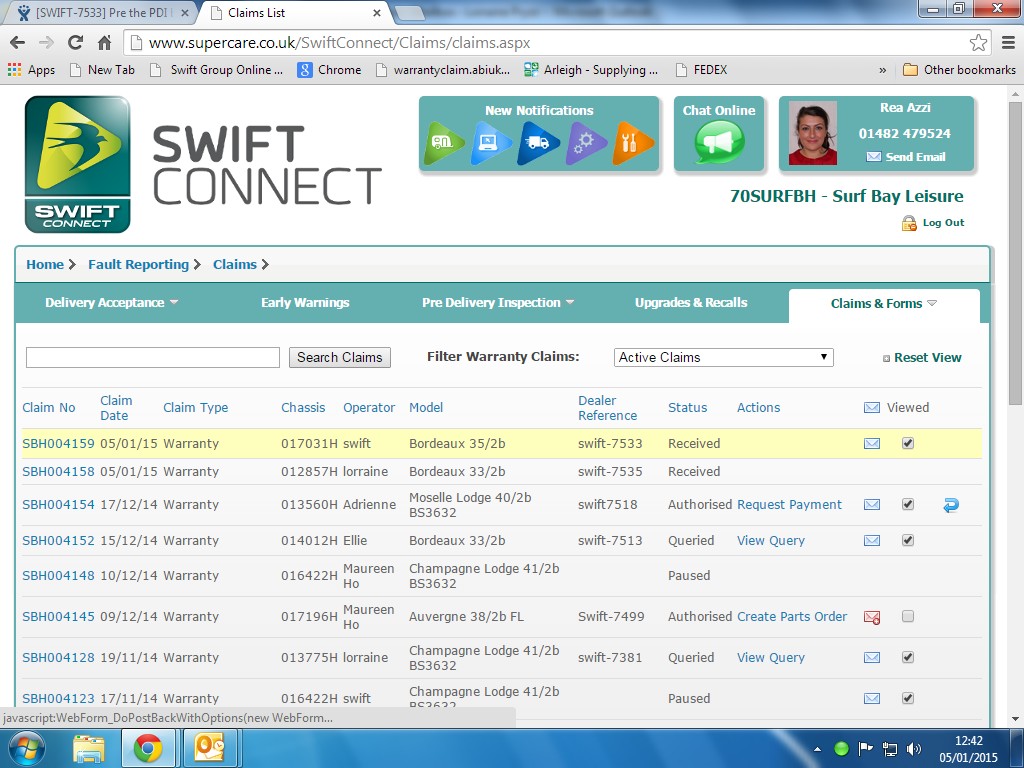Switch to the Upgrades & Recalls tab
1024x768 pixels.
tap(691, 303)
